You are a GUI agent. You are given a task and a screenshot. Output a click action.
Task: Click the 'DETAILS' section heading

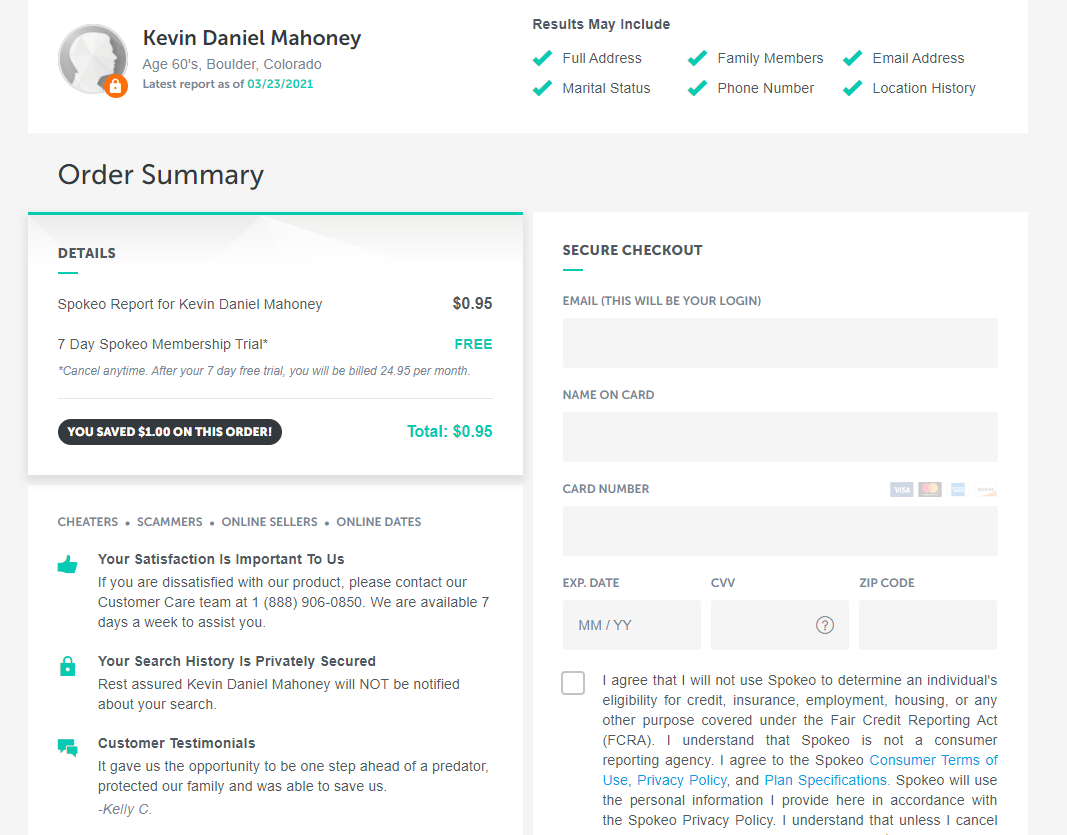pyautogui.click(x=86, y=253)
